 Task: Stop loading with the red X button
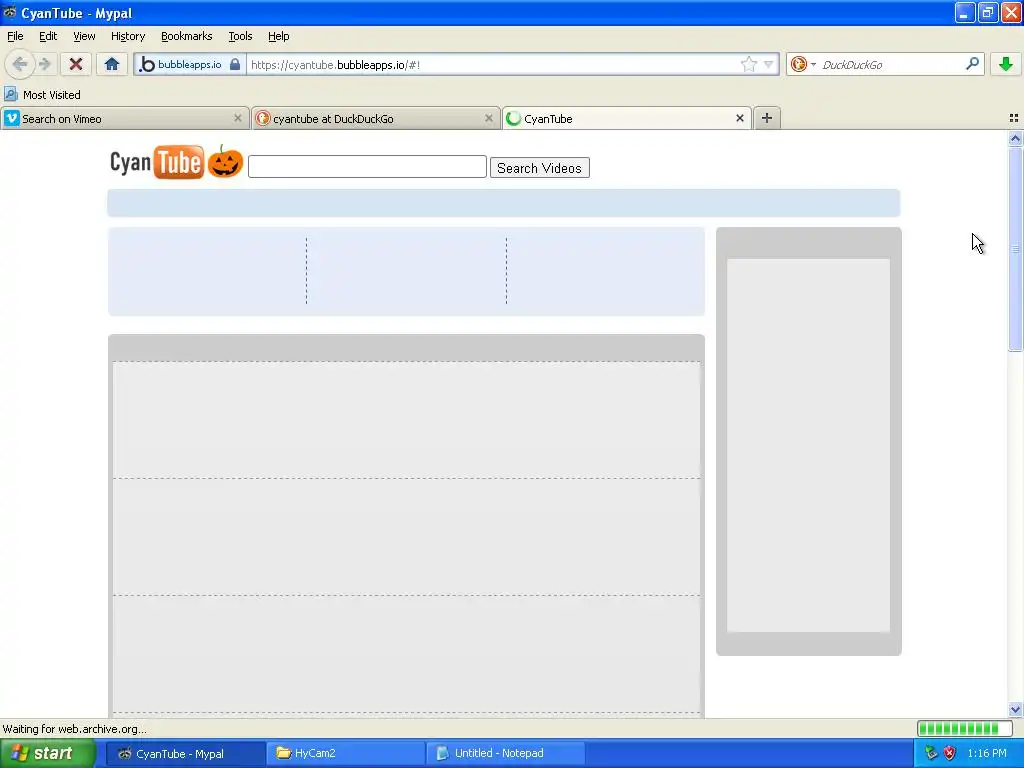[x=76, y=64]
